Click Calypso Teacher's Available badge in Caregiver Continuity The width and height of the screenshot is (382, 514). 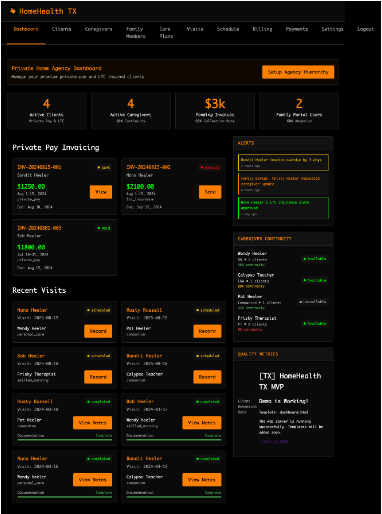(x=315, y=280)
